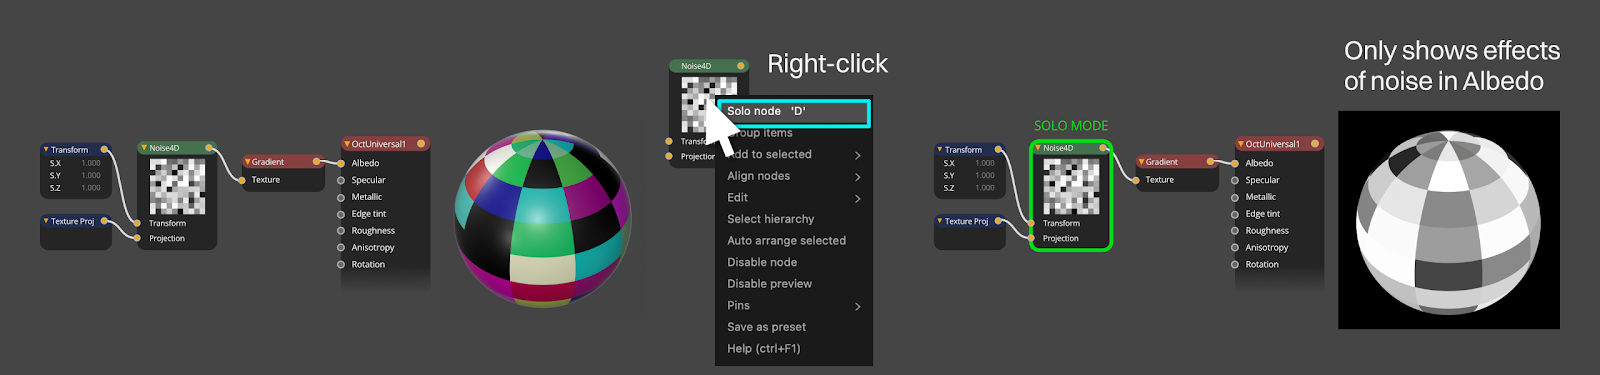Click Albedo input pin in solo mode graph
Screen dimensions: 1600x375
pyautogui.click(x=1235, y=163)
